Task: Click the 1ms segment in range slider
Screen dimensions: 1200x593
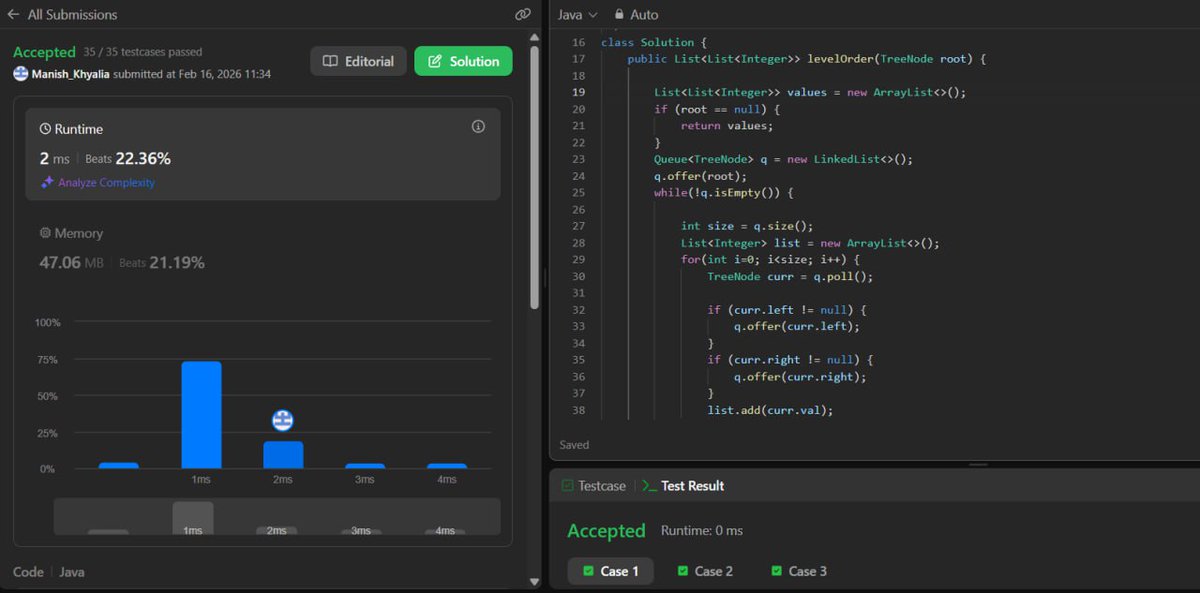Action: pos(193,518)
